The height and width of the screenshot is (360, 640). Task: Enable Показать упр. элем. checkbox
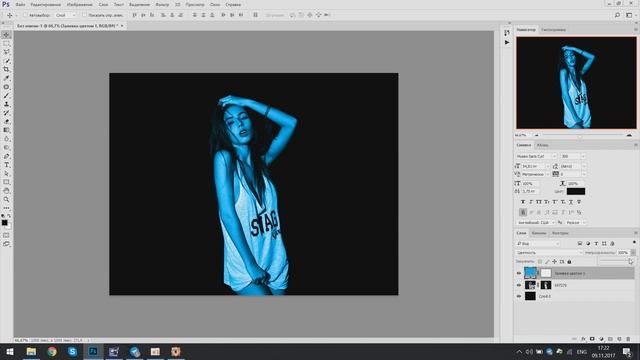coord(84,15)
